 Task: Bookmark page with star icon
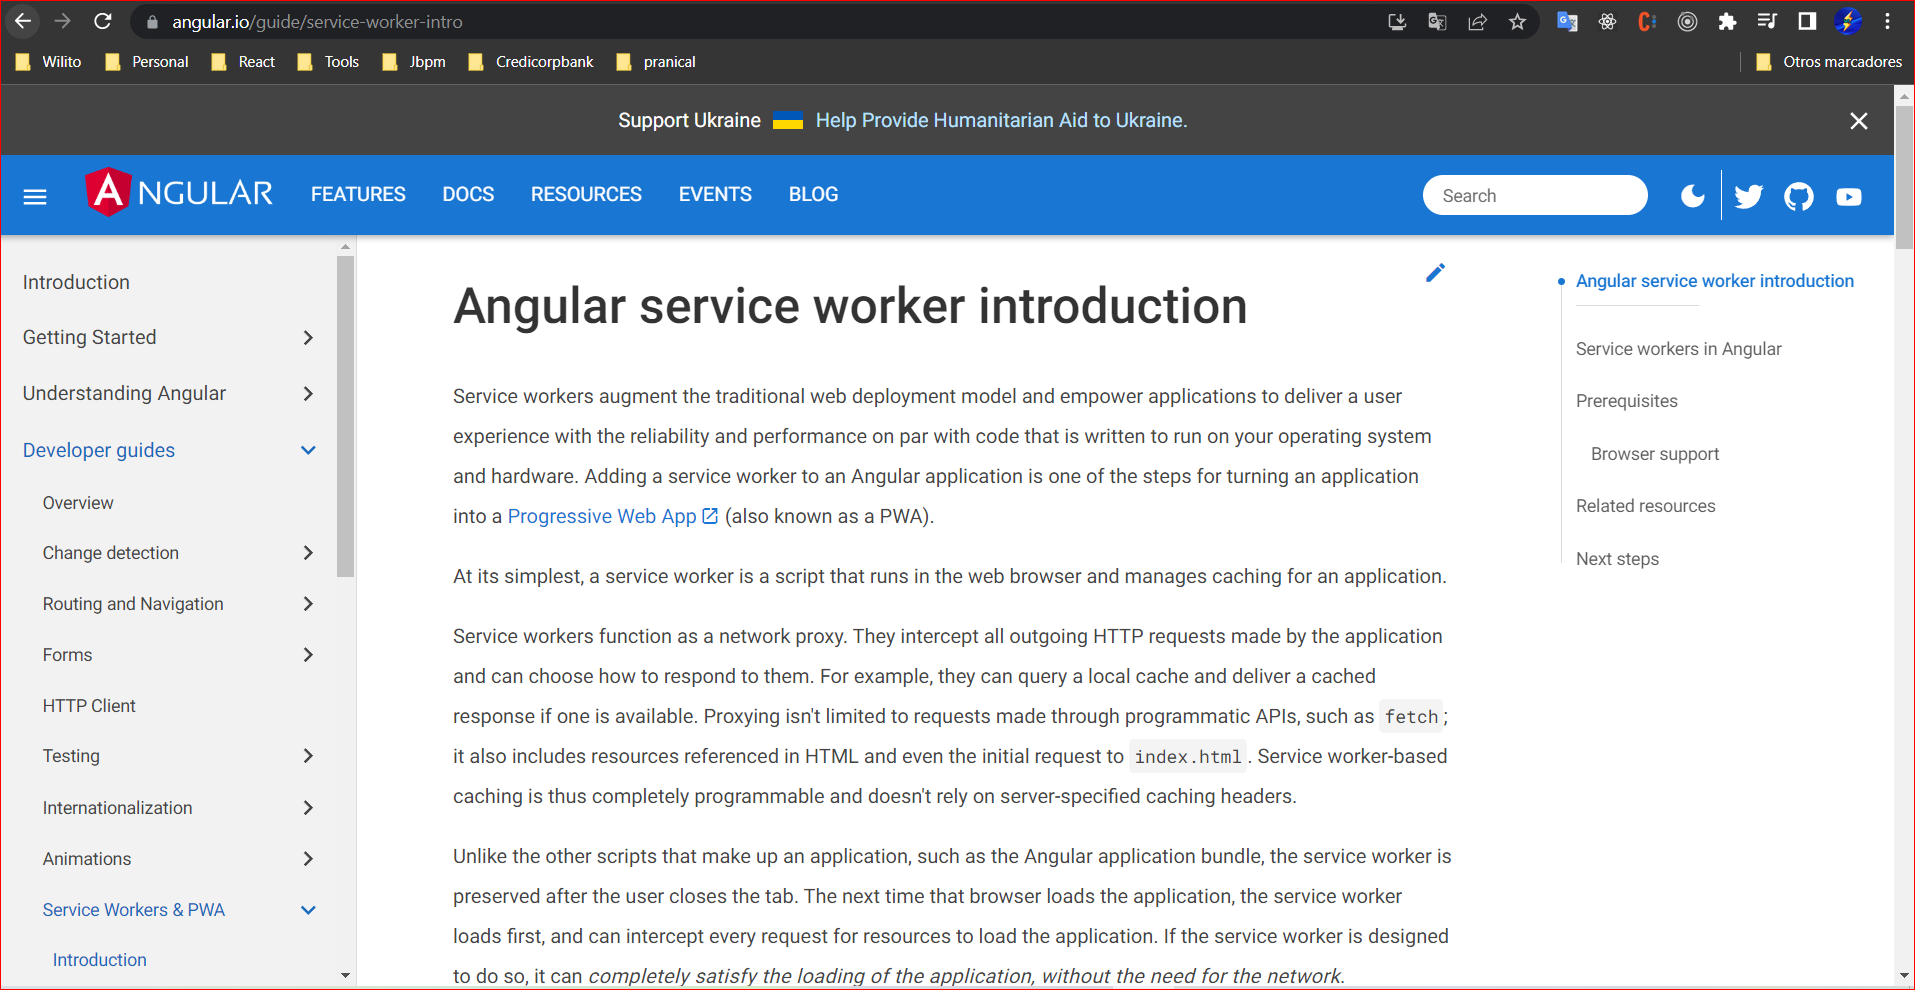[x=1518, y=21]
